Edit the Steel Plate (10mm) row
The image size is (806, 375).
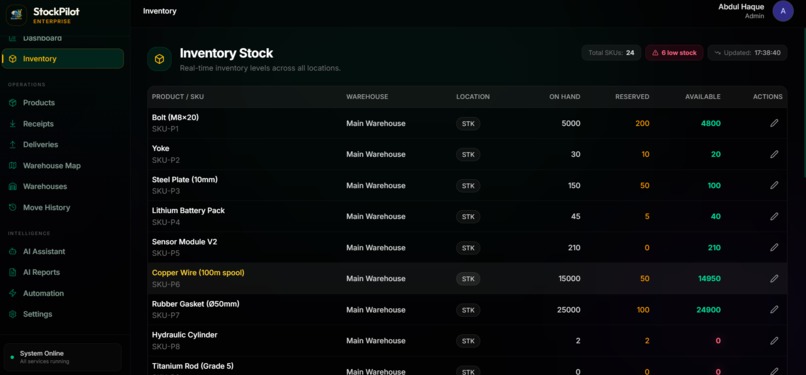(x=774, y=185)
